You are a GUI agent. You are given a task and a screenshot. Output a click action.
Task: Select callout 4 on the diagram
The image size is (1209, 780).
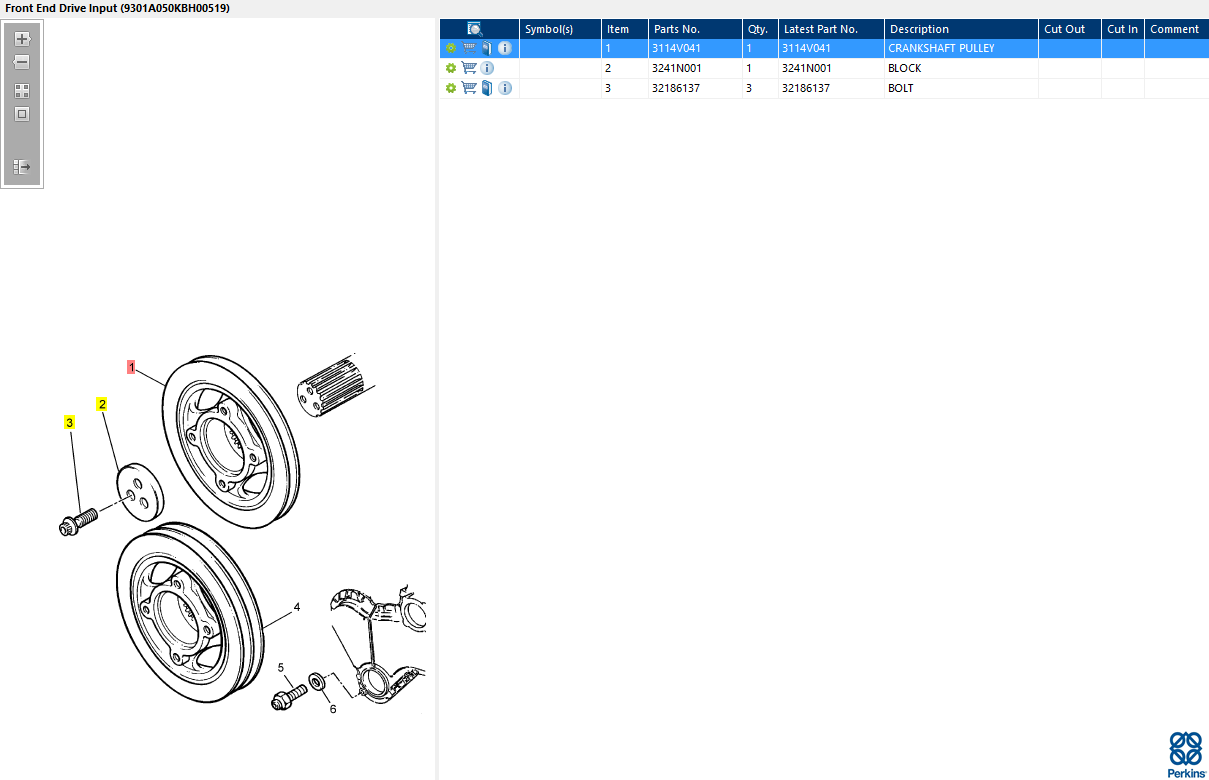297,607
